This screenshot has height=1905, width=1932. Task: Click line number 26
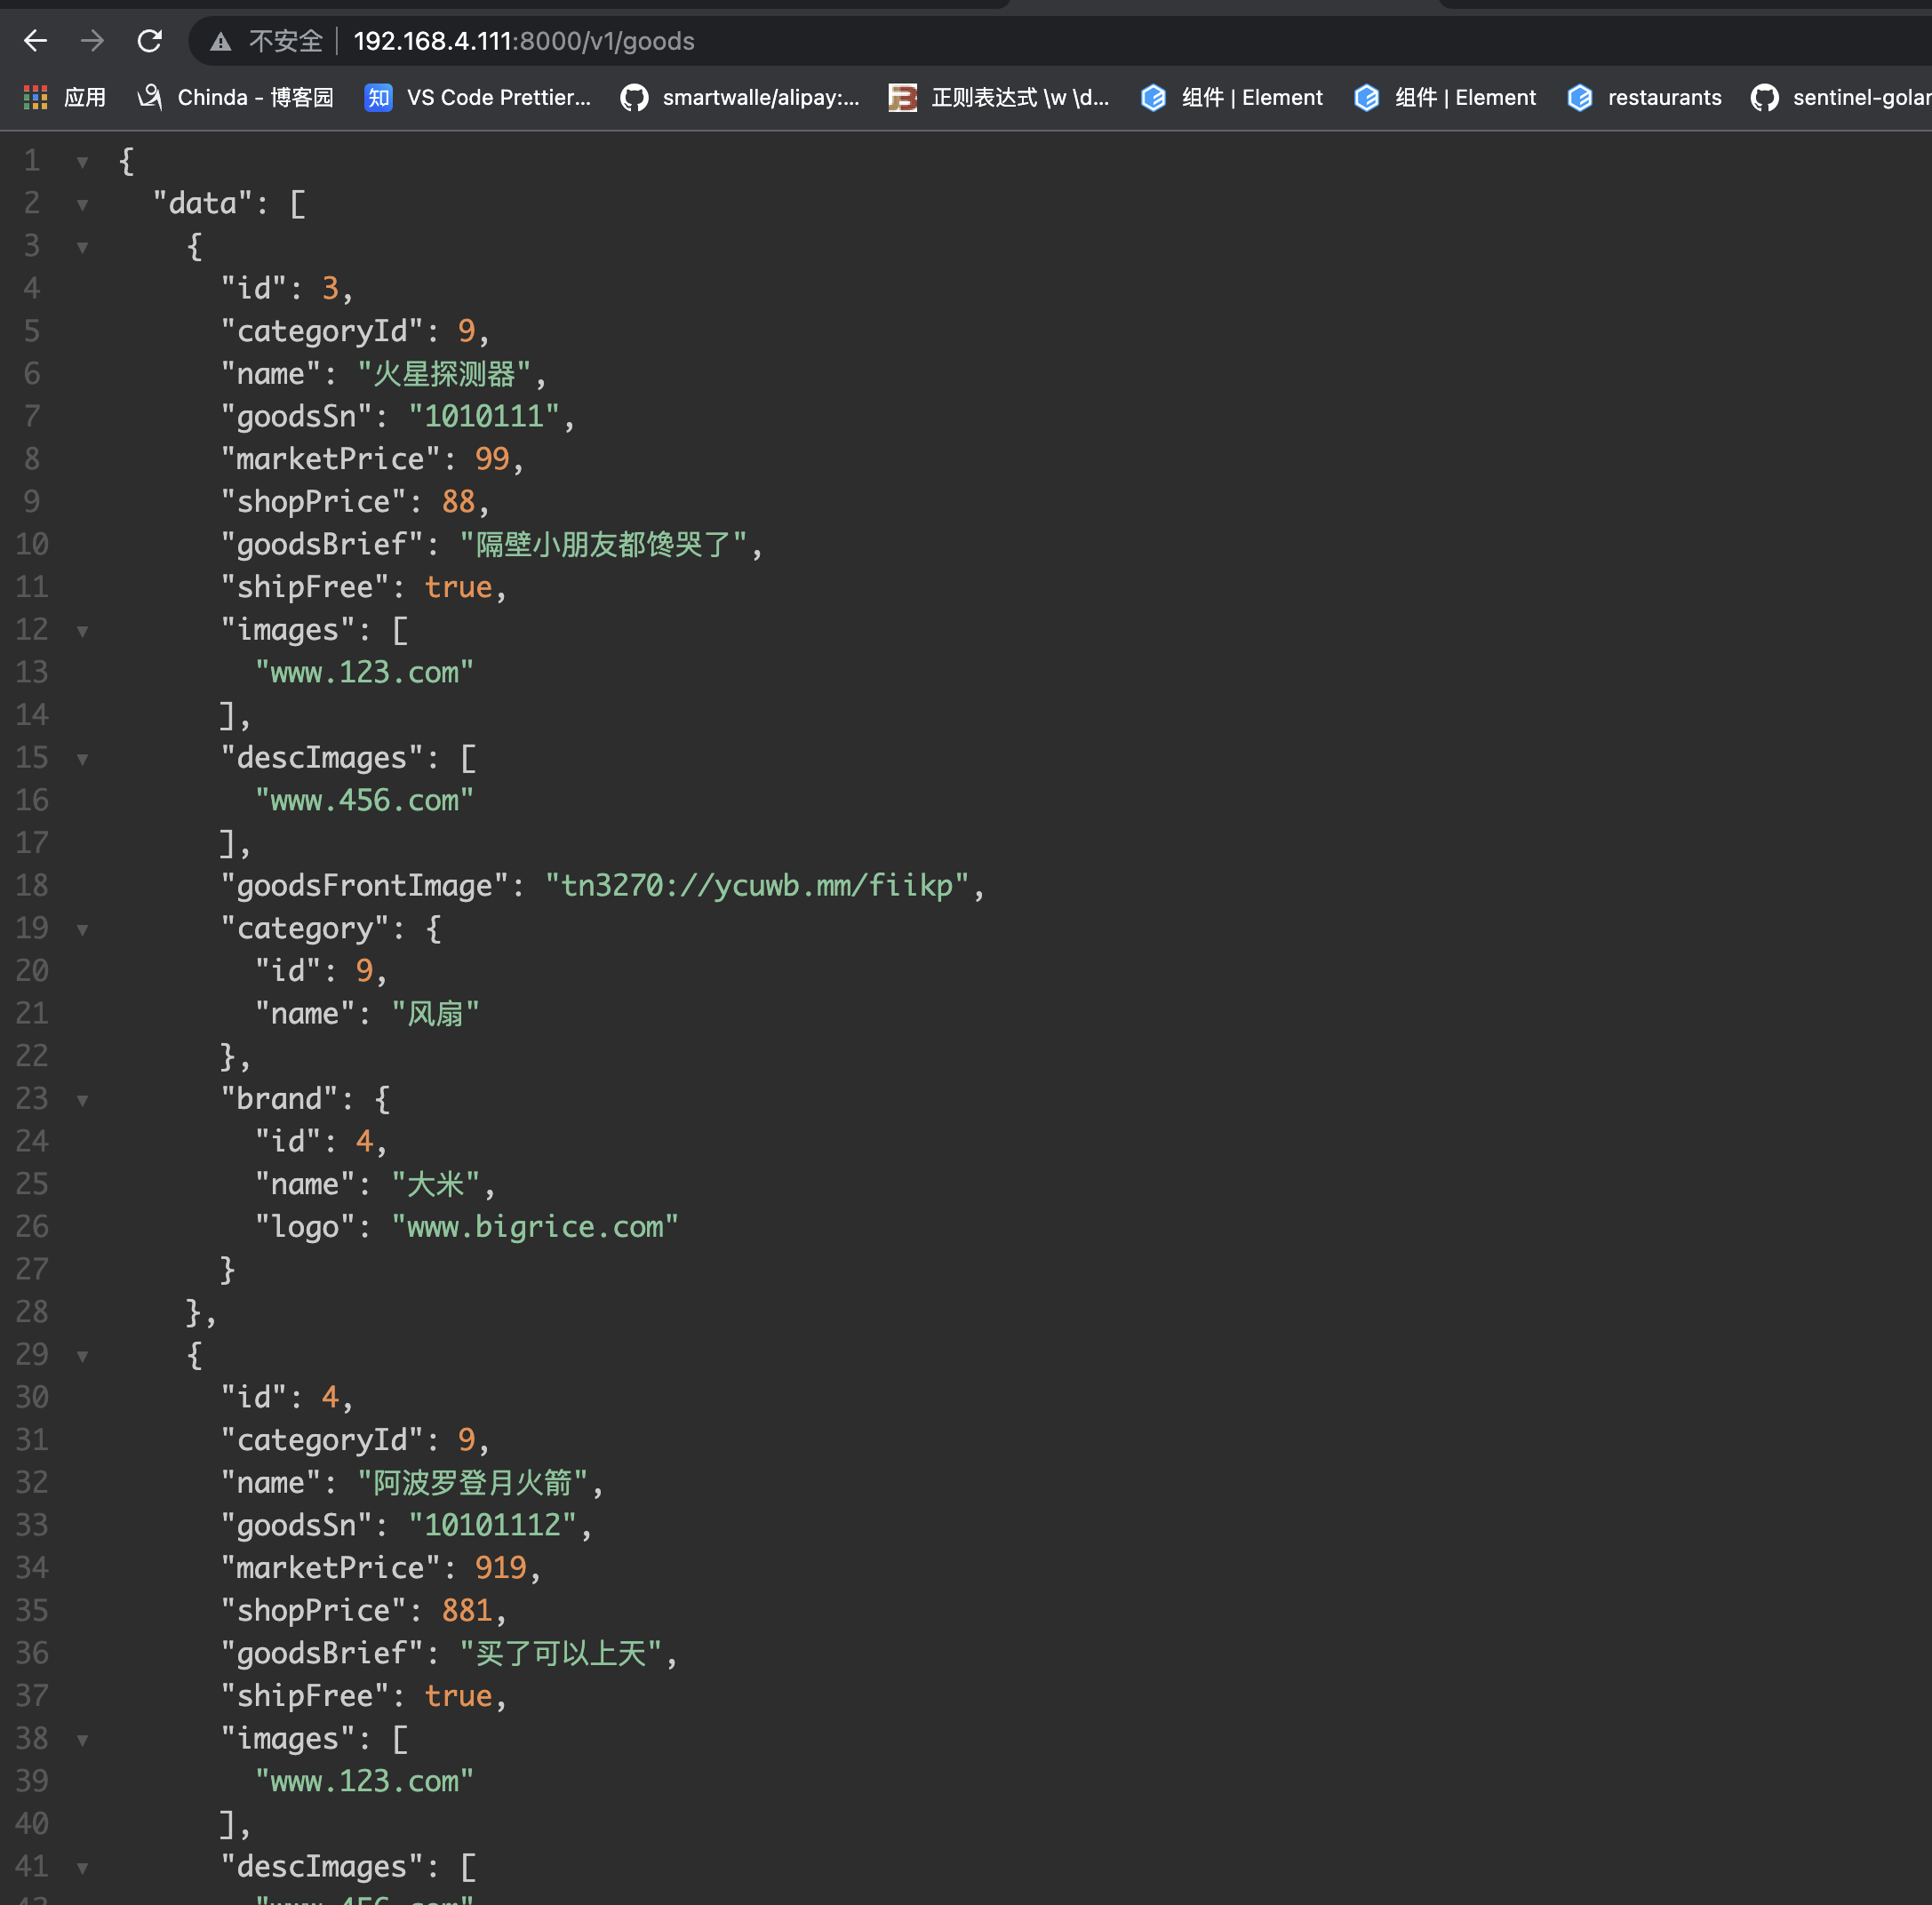32,1227
